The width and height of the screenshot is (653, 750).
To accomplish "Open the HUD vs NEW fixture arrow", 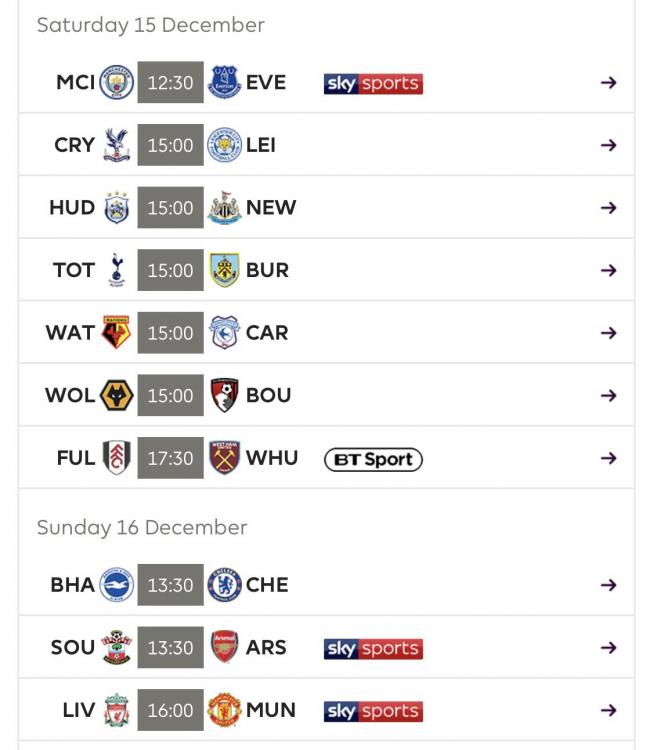I will tap(608, 208).
